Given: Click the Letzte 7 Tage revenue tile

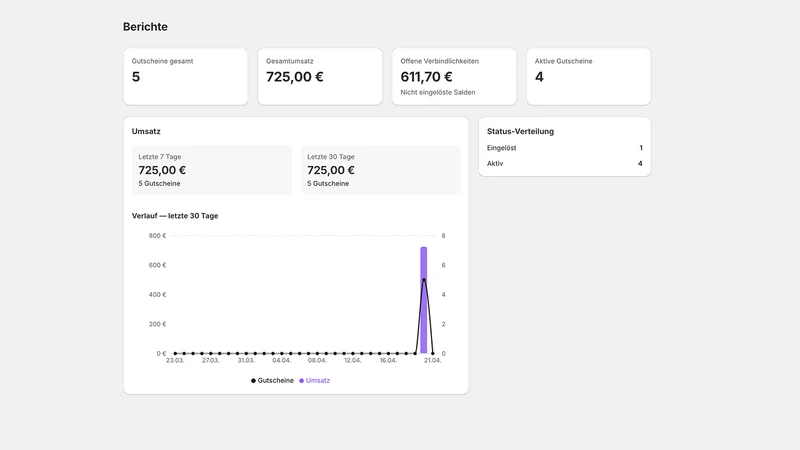Looking at the screenshot, I should 212,170.
